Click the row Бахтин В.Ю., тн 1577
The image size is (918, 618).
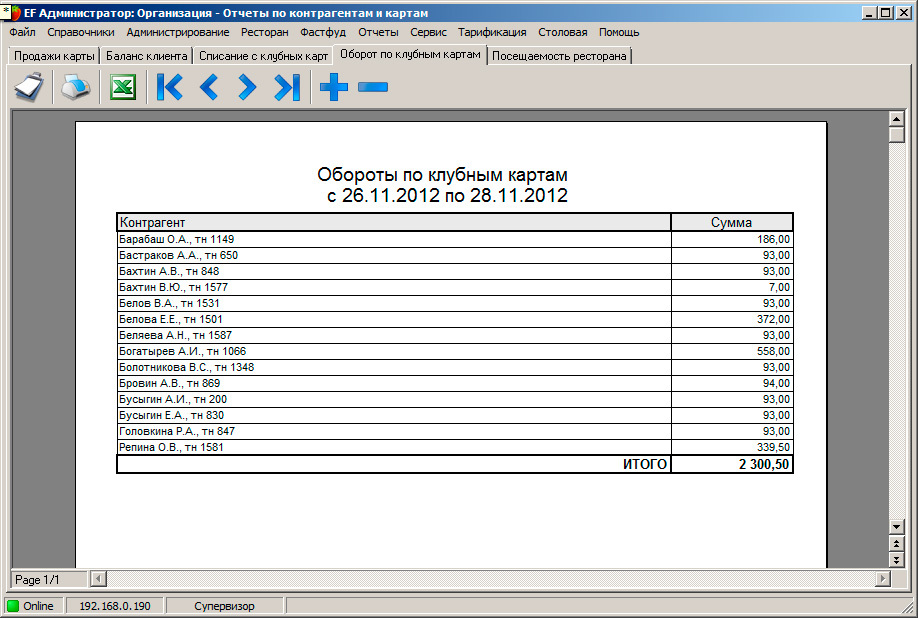[454, 287]
